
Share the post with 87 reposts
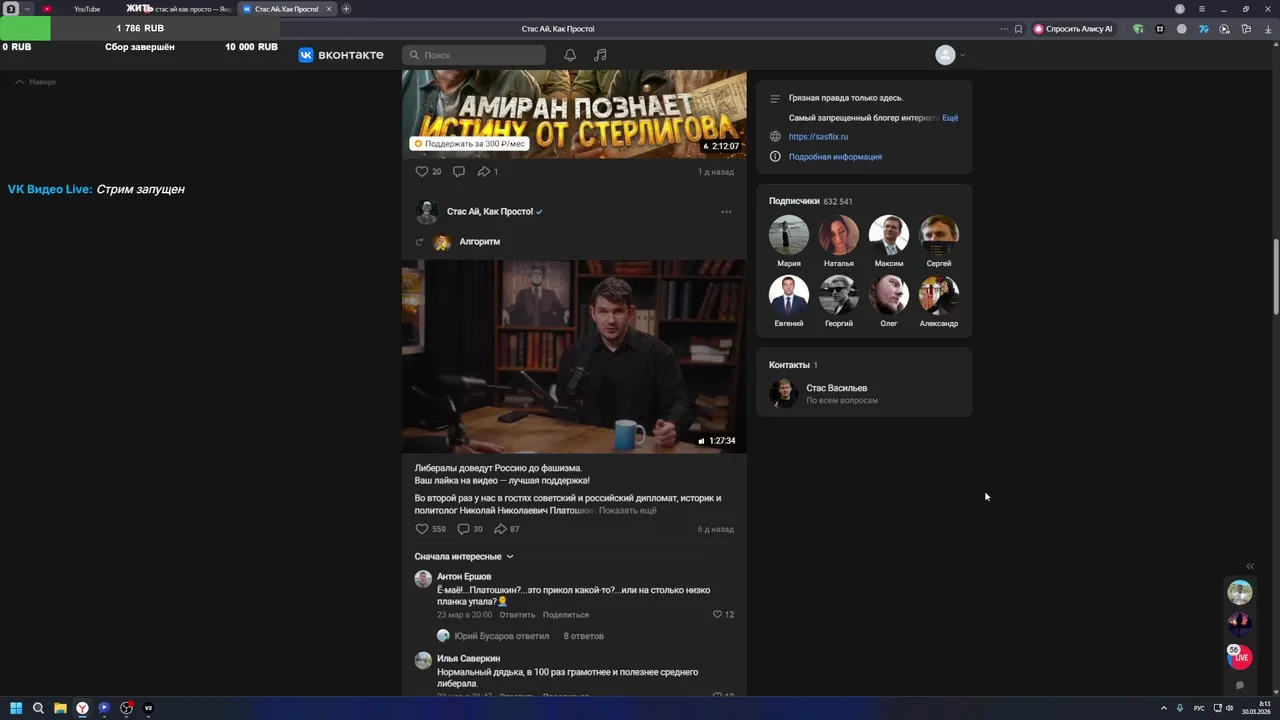point(507,529)
